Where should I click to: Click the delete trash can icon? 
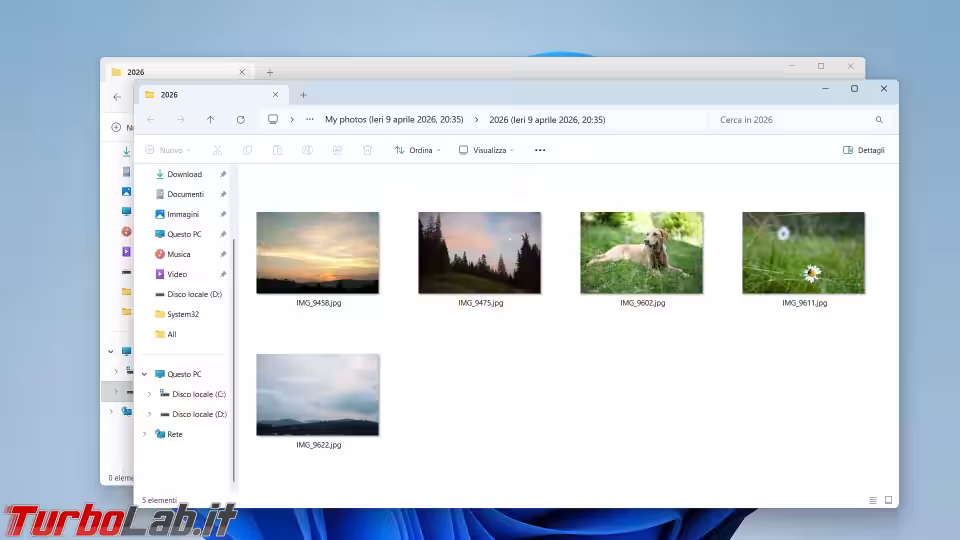[x=367, y=150]
